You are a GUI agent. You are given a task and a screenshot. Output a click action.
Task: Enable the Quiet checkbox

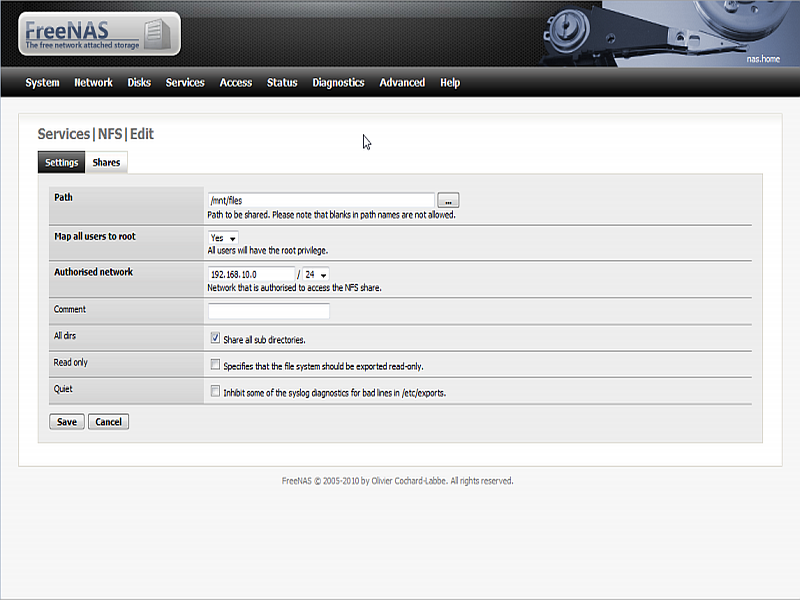[x=215, y=391]
